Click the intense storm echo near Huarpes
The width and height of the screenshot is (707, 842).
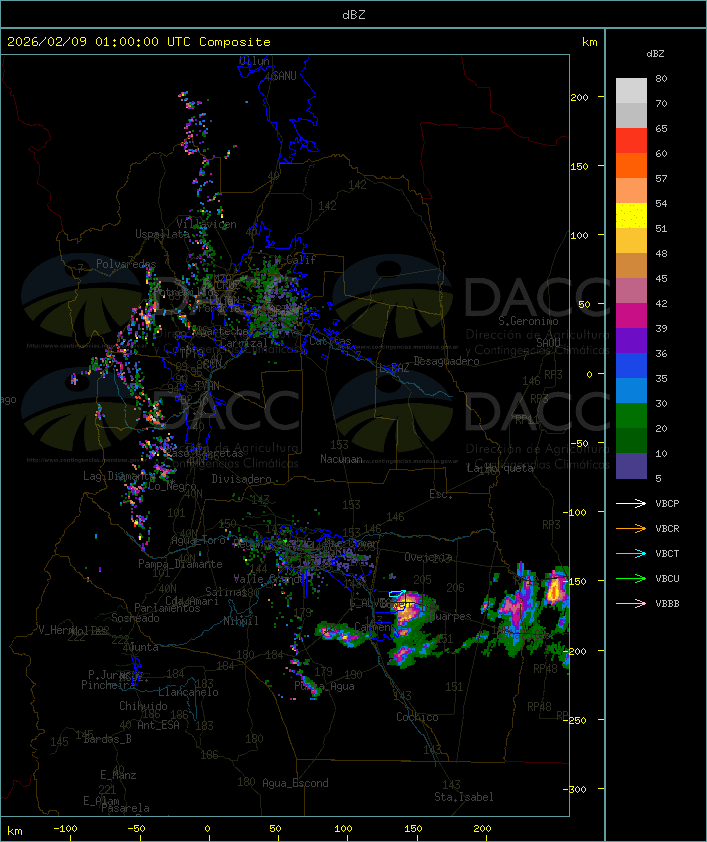pyautogui.click(x=409, y=607)
